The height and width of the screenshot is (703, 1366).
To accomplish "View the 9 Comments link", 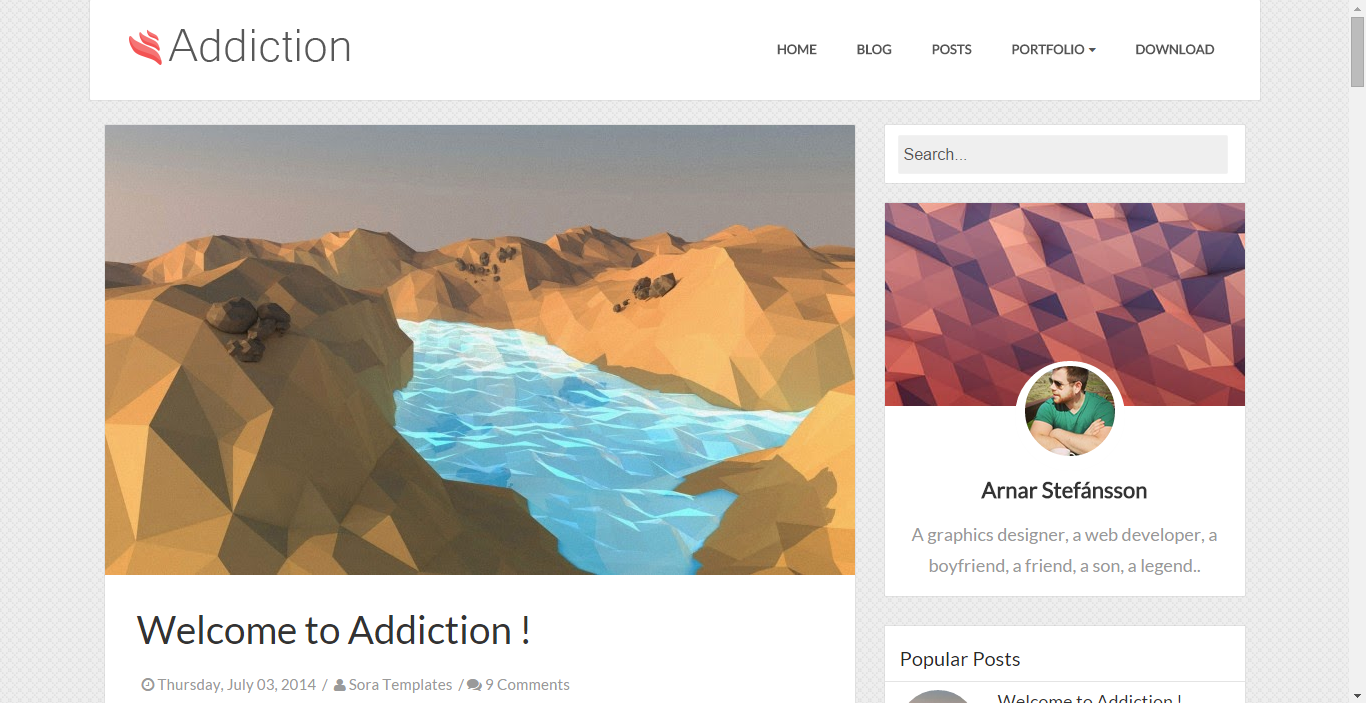I will click(527, 685).
